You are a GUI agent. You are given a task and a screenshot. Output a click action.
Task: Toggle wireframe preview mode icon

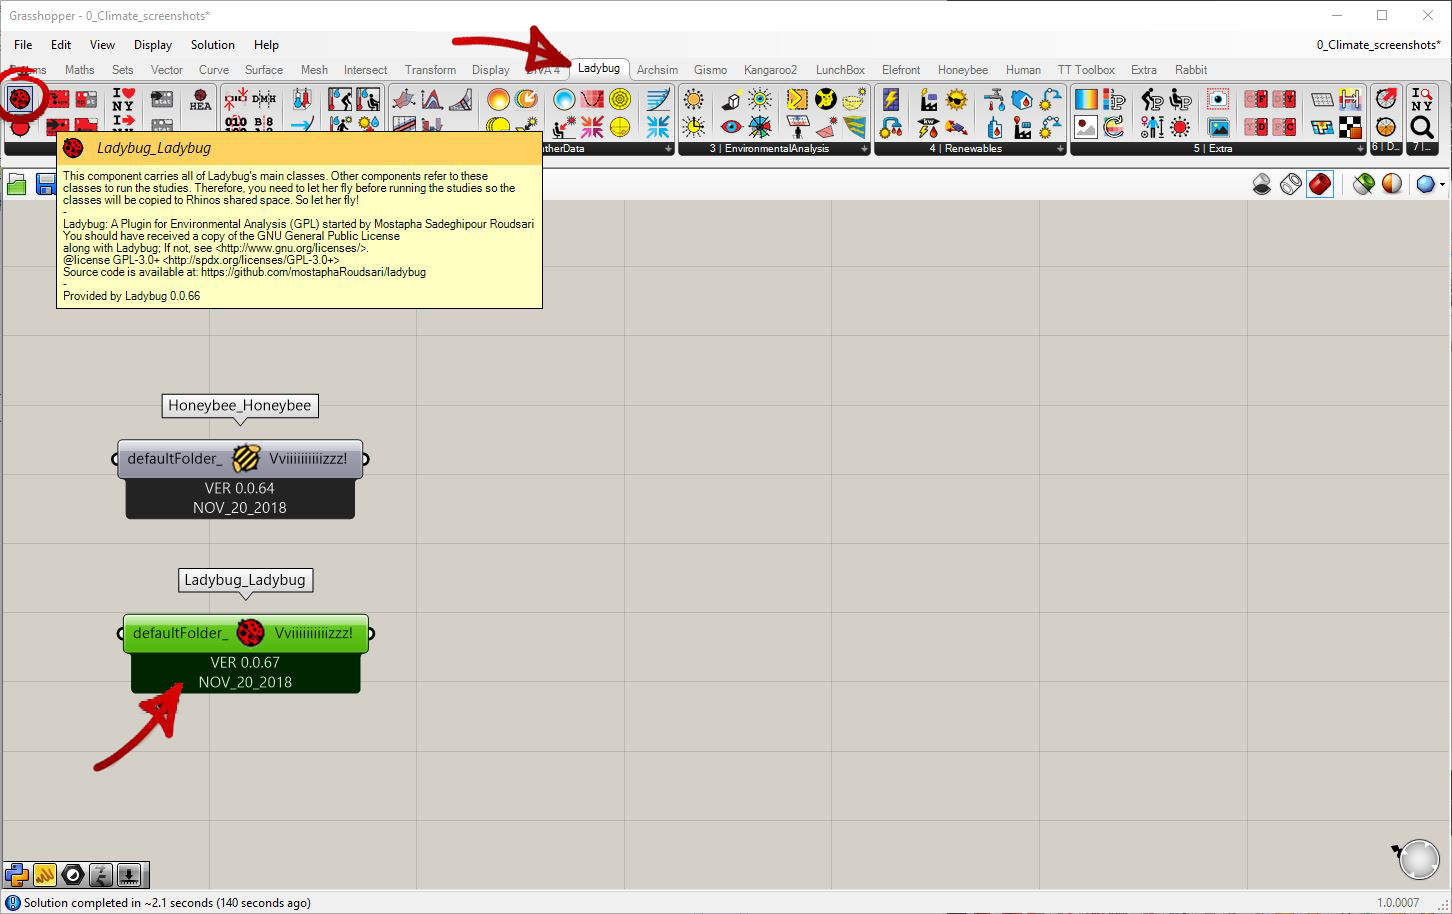coord(1291,184)
